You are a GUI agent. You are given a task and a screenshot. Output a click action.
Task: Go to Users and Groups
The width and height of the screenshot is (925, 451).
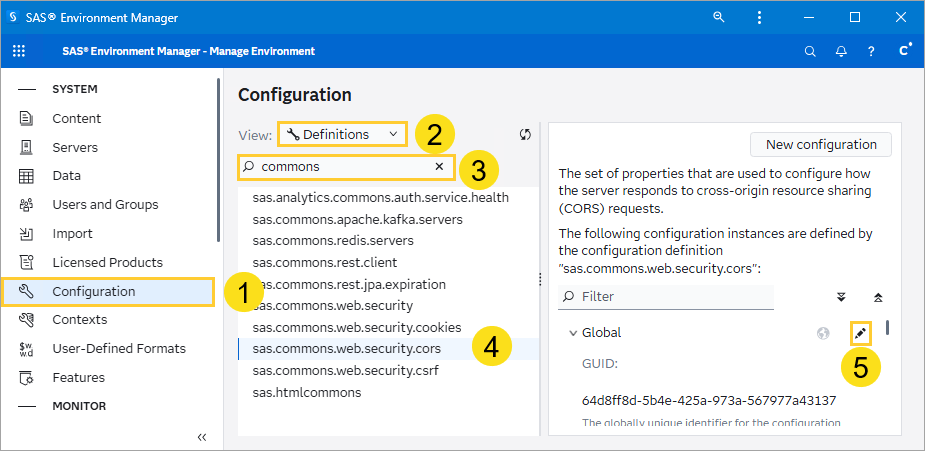point(106,205)
